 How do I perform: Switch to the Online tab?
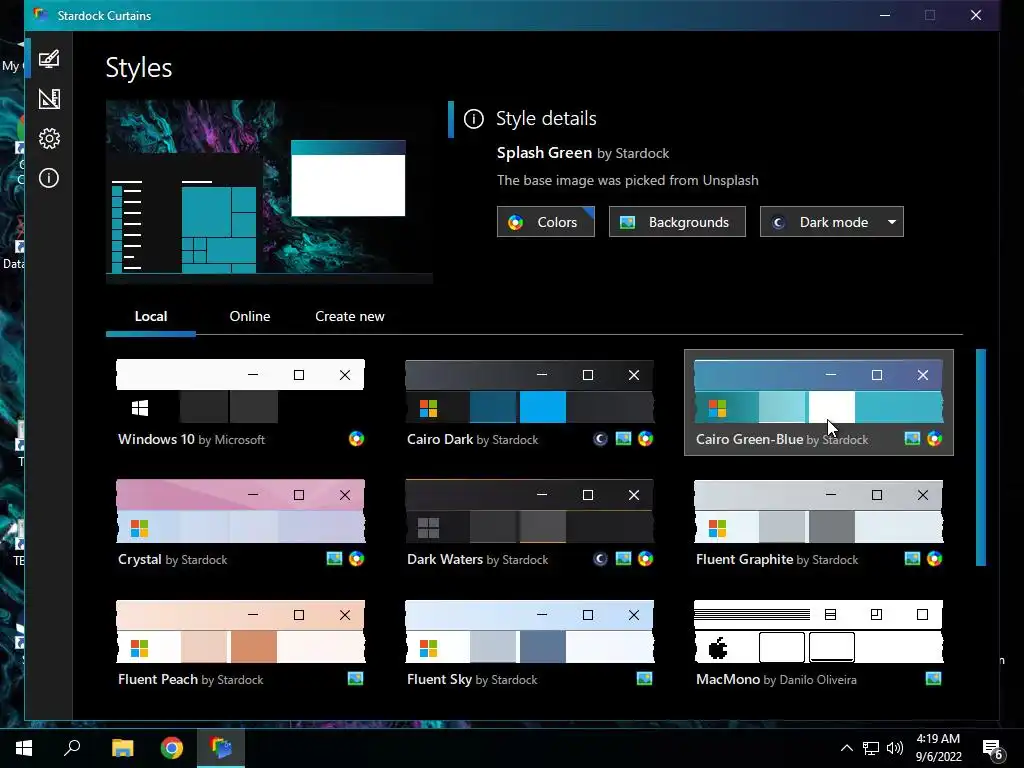point(249,316)
